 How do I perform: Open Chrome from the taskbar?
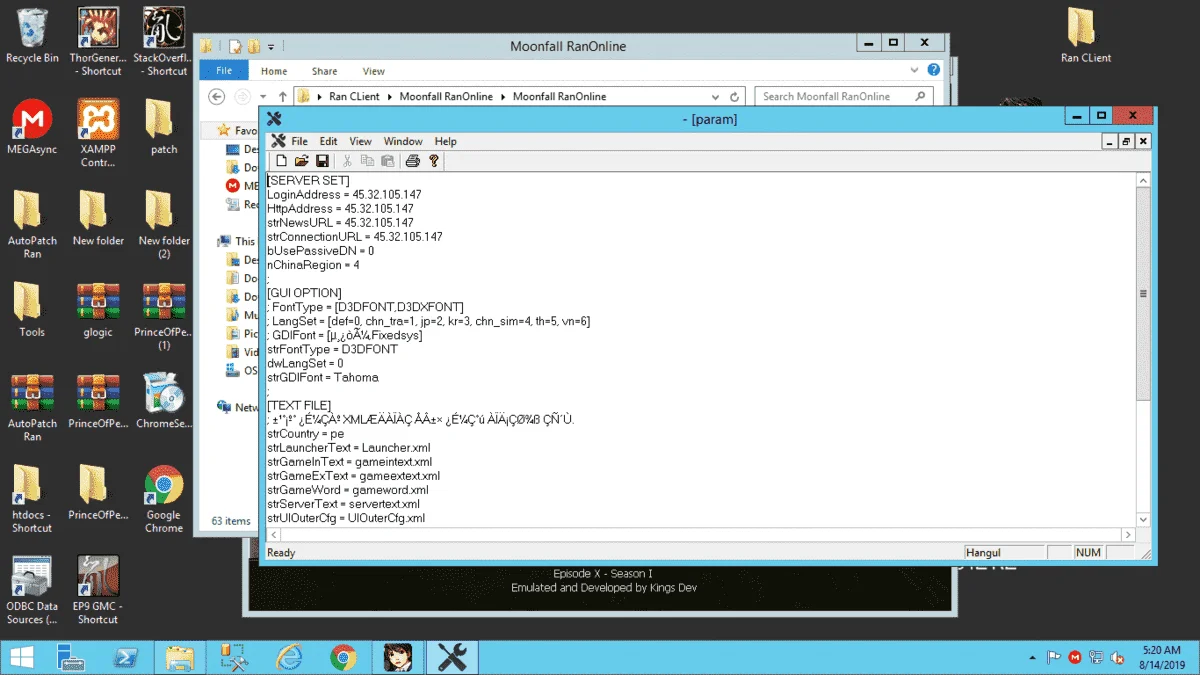344,657
